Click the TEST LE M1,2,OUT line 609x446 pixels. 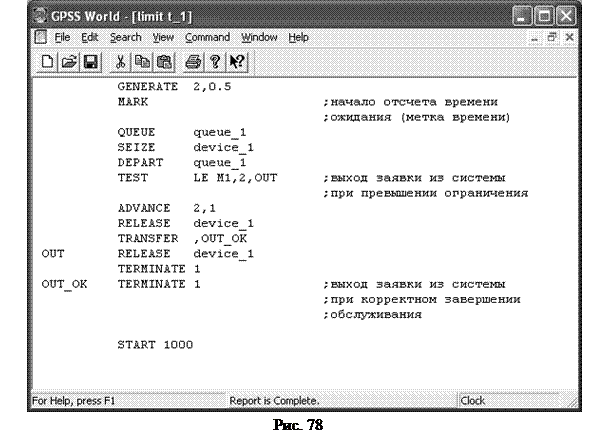point(197,178)
